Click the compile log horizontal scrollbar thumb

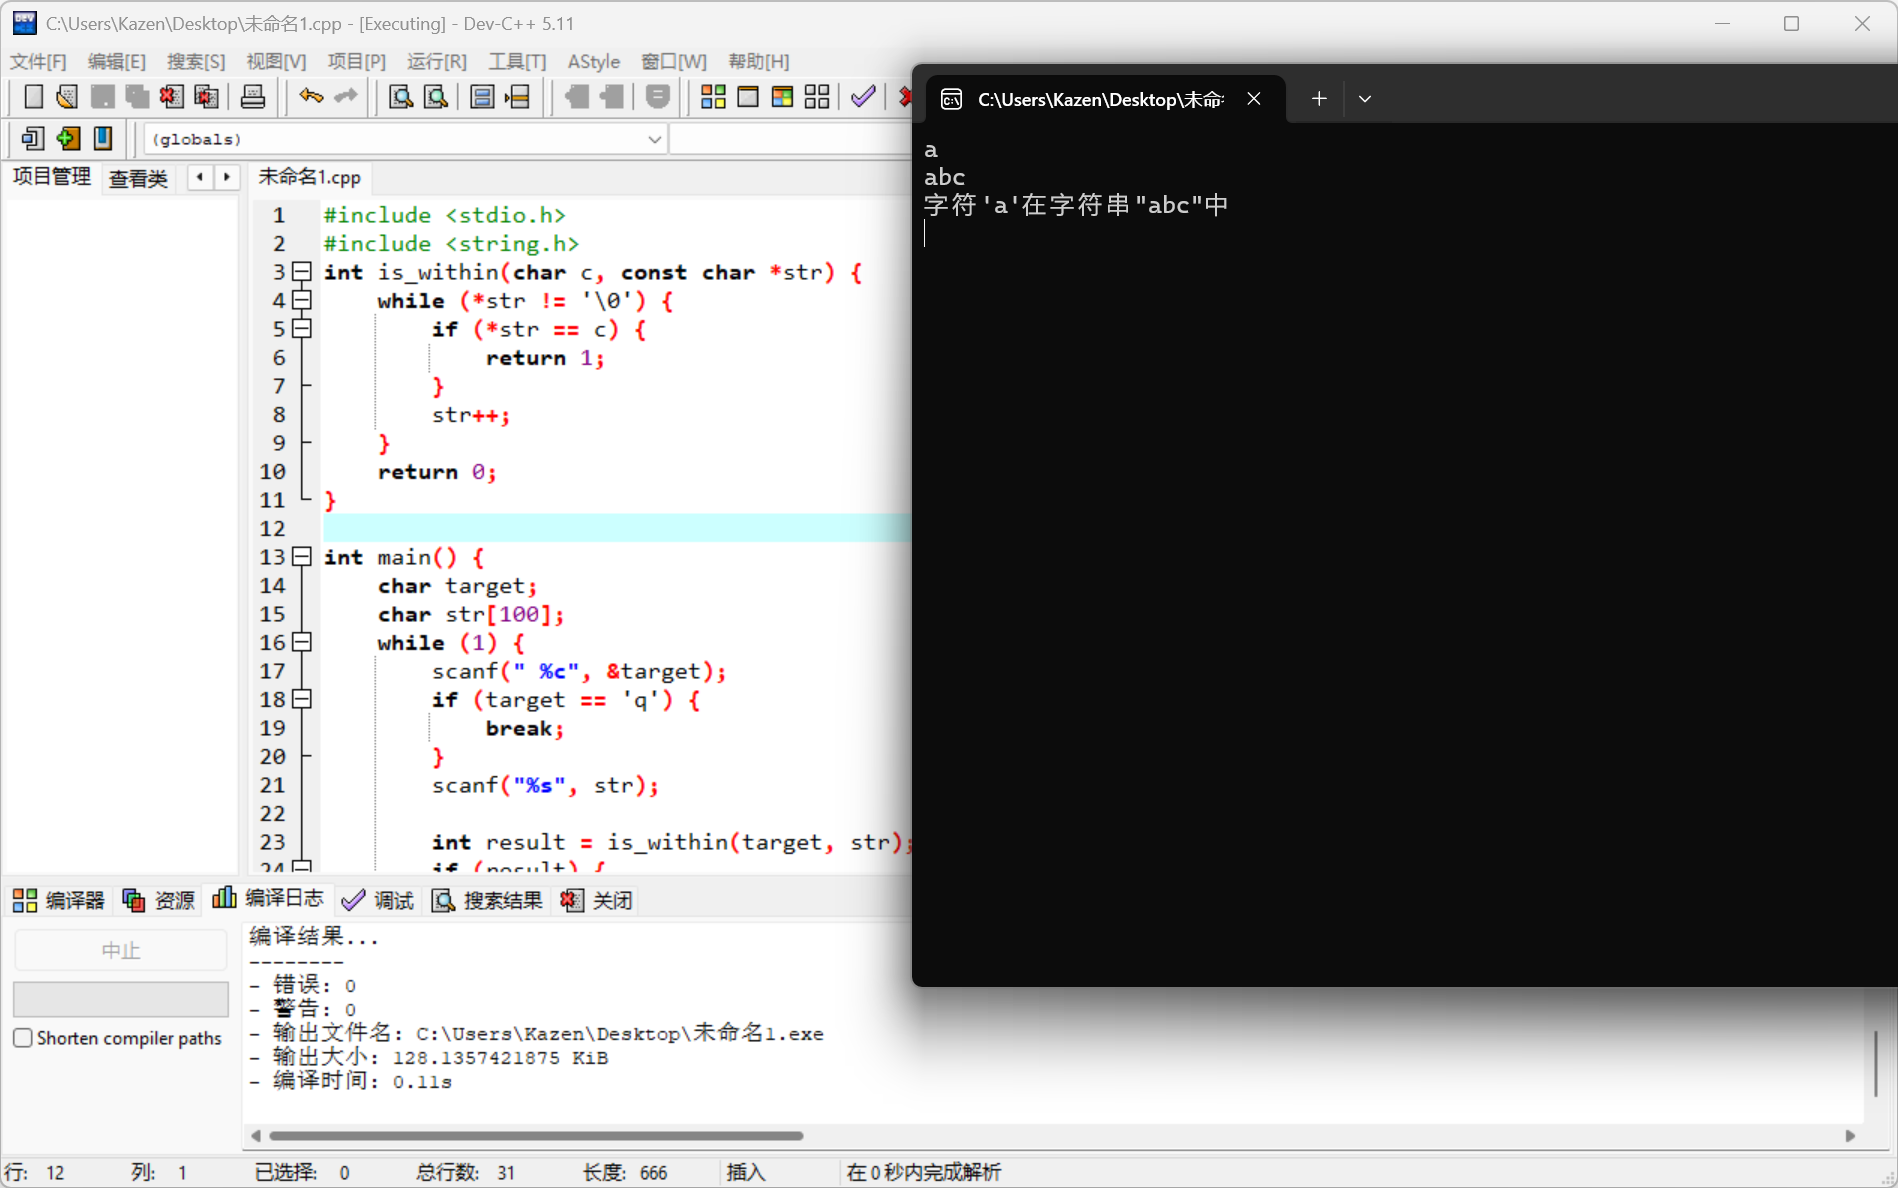pos(536,1136)
